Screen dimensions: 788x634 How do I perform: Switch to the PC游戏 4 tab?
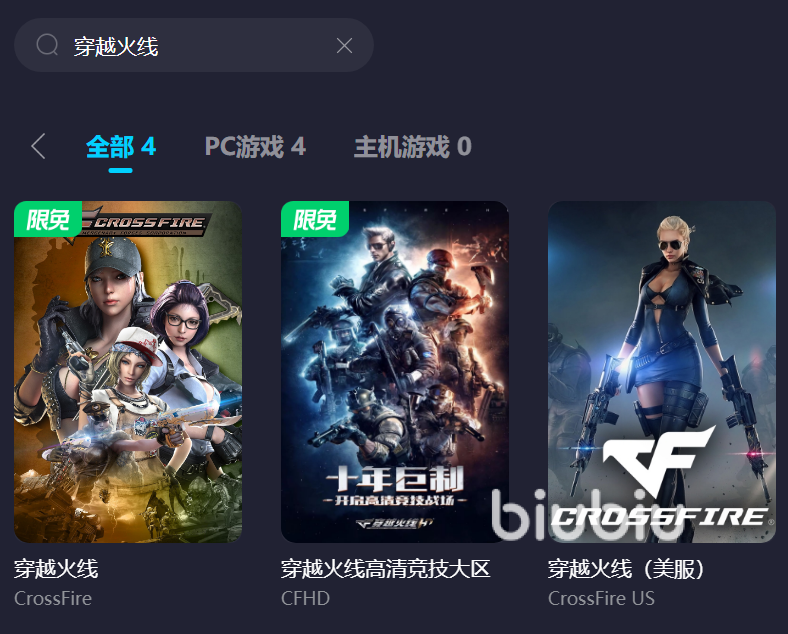coord(255,147)
